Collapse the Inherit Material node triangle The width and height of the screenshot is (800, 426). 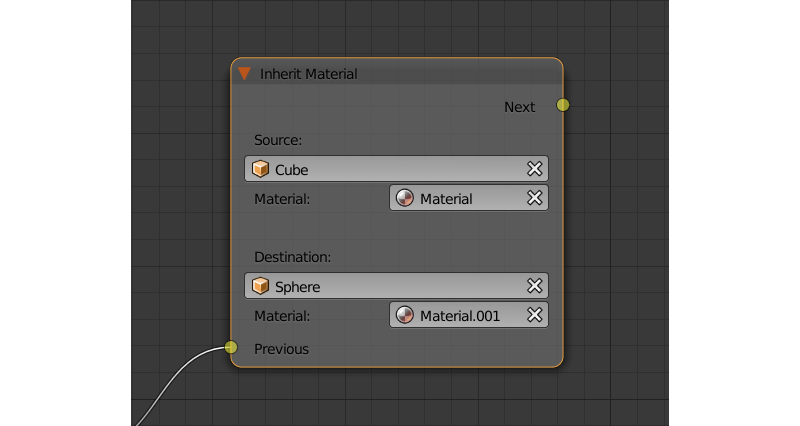tap(244, 74)
